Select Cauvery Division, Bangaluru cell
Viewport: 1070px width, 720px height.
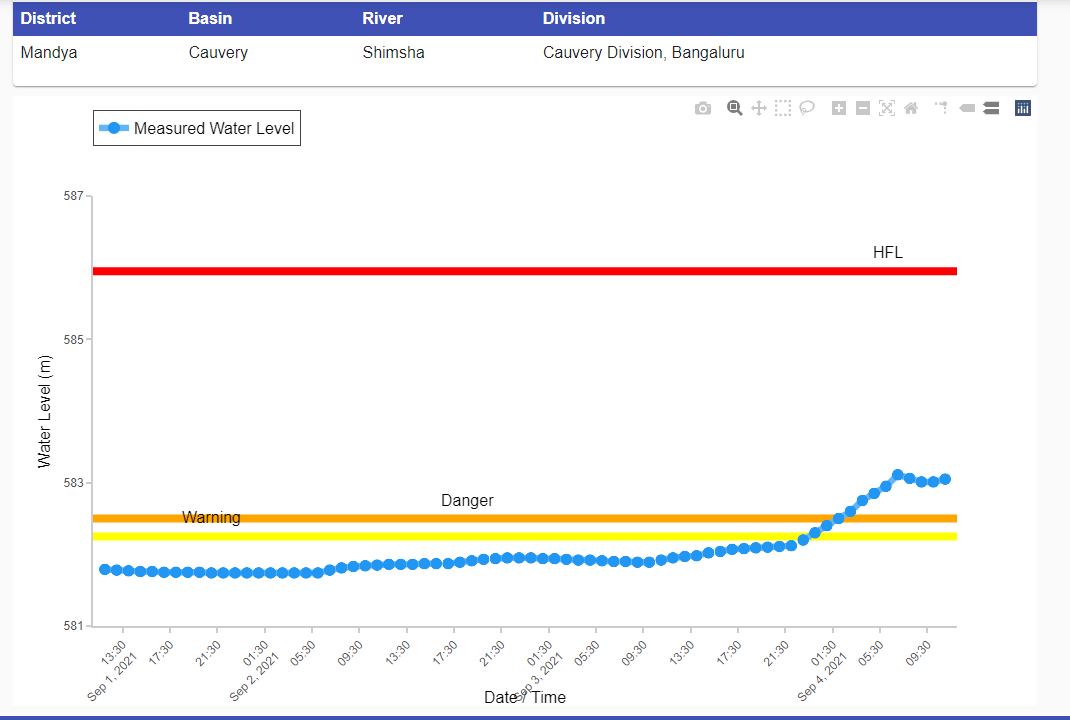pyautogui.click(x=644, y=53)
